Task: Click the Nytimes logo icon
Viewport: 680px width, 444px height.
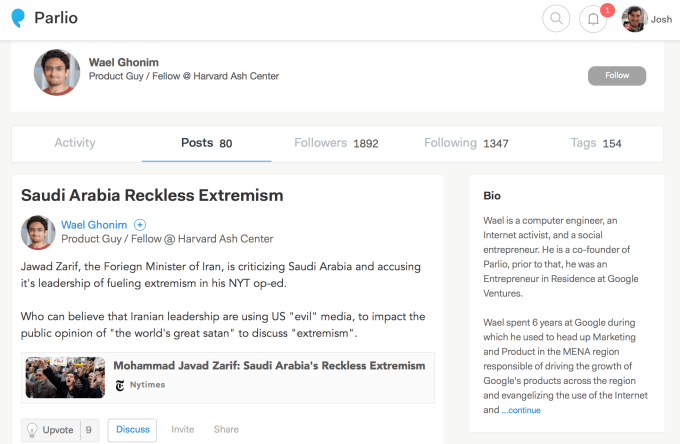Action: point(120,385)
